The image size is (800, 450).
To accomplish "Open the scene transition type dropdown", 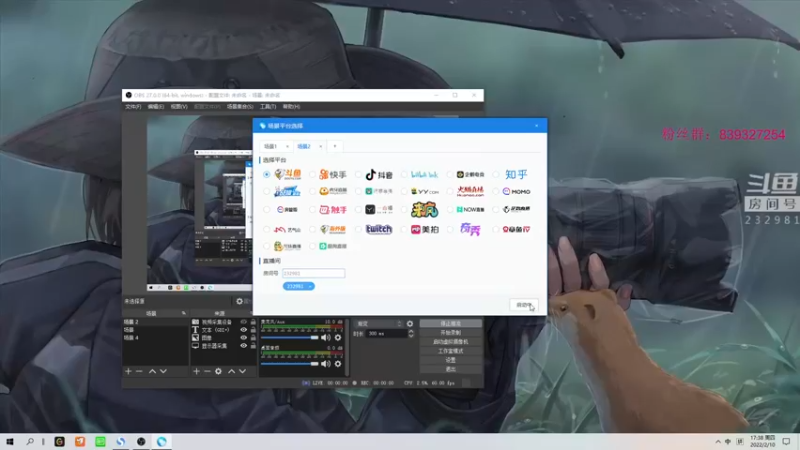I will [x=379, y=323].
